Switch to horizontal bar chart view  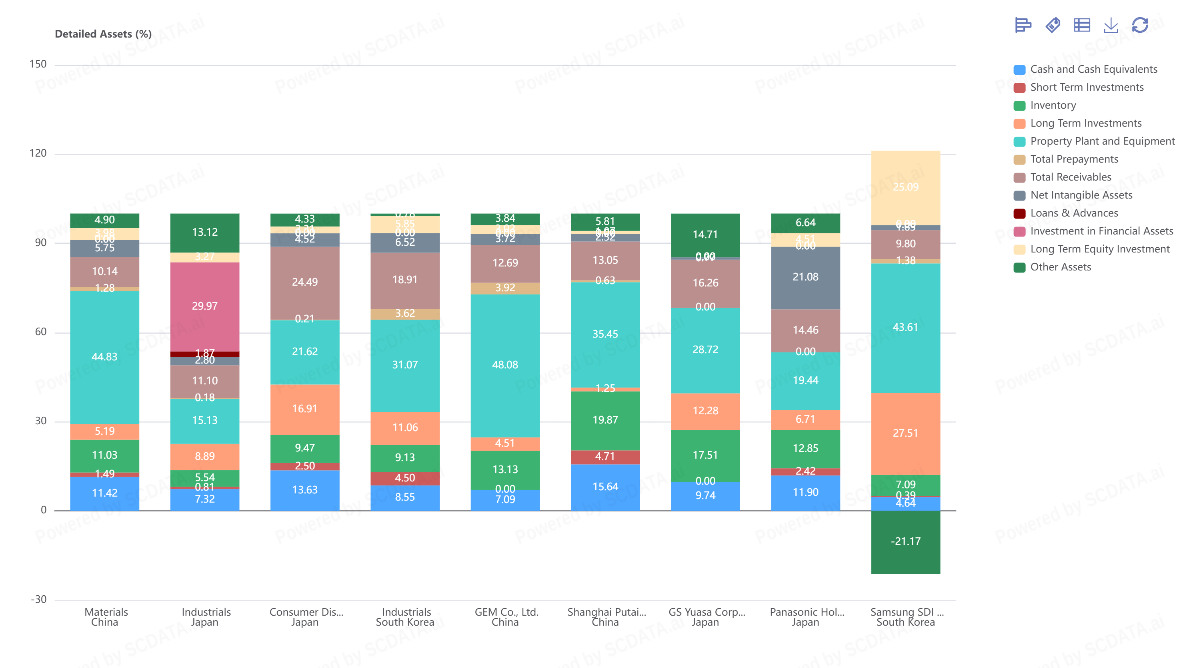tap(1023, 25)
